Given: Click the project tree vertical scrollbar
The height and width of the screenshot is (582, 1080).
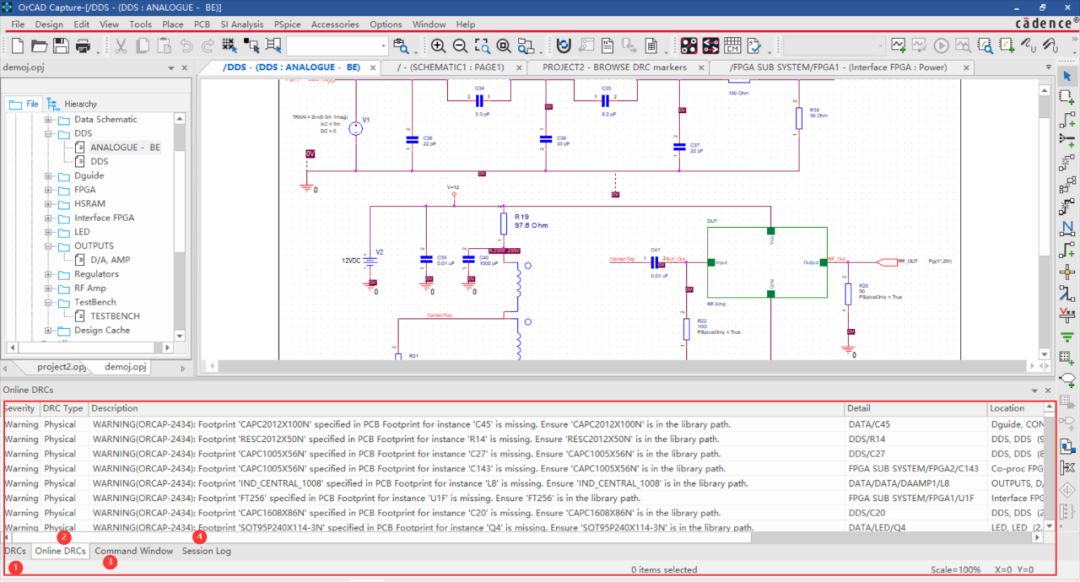Looking at the screenshot, I should tap(180, 227).
